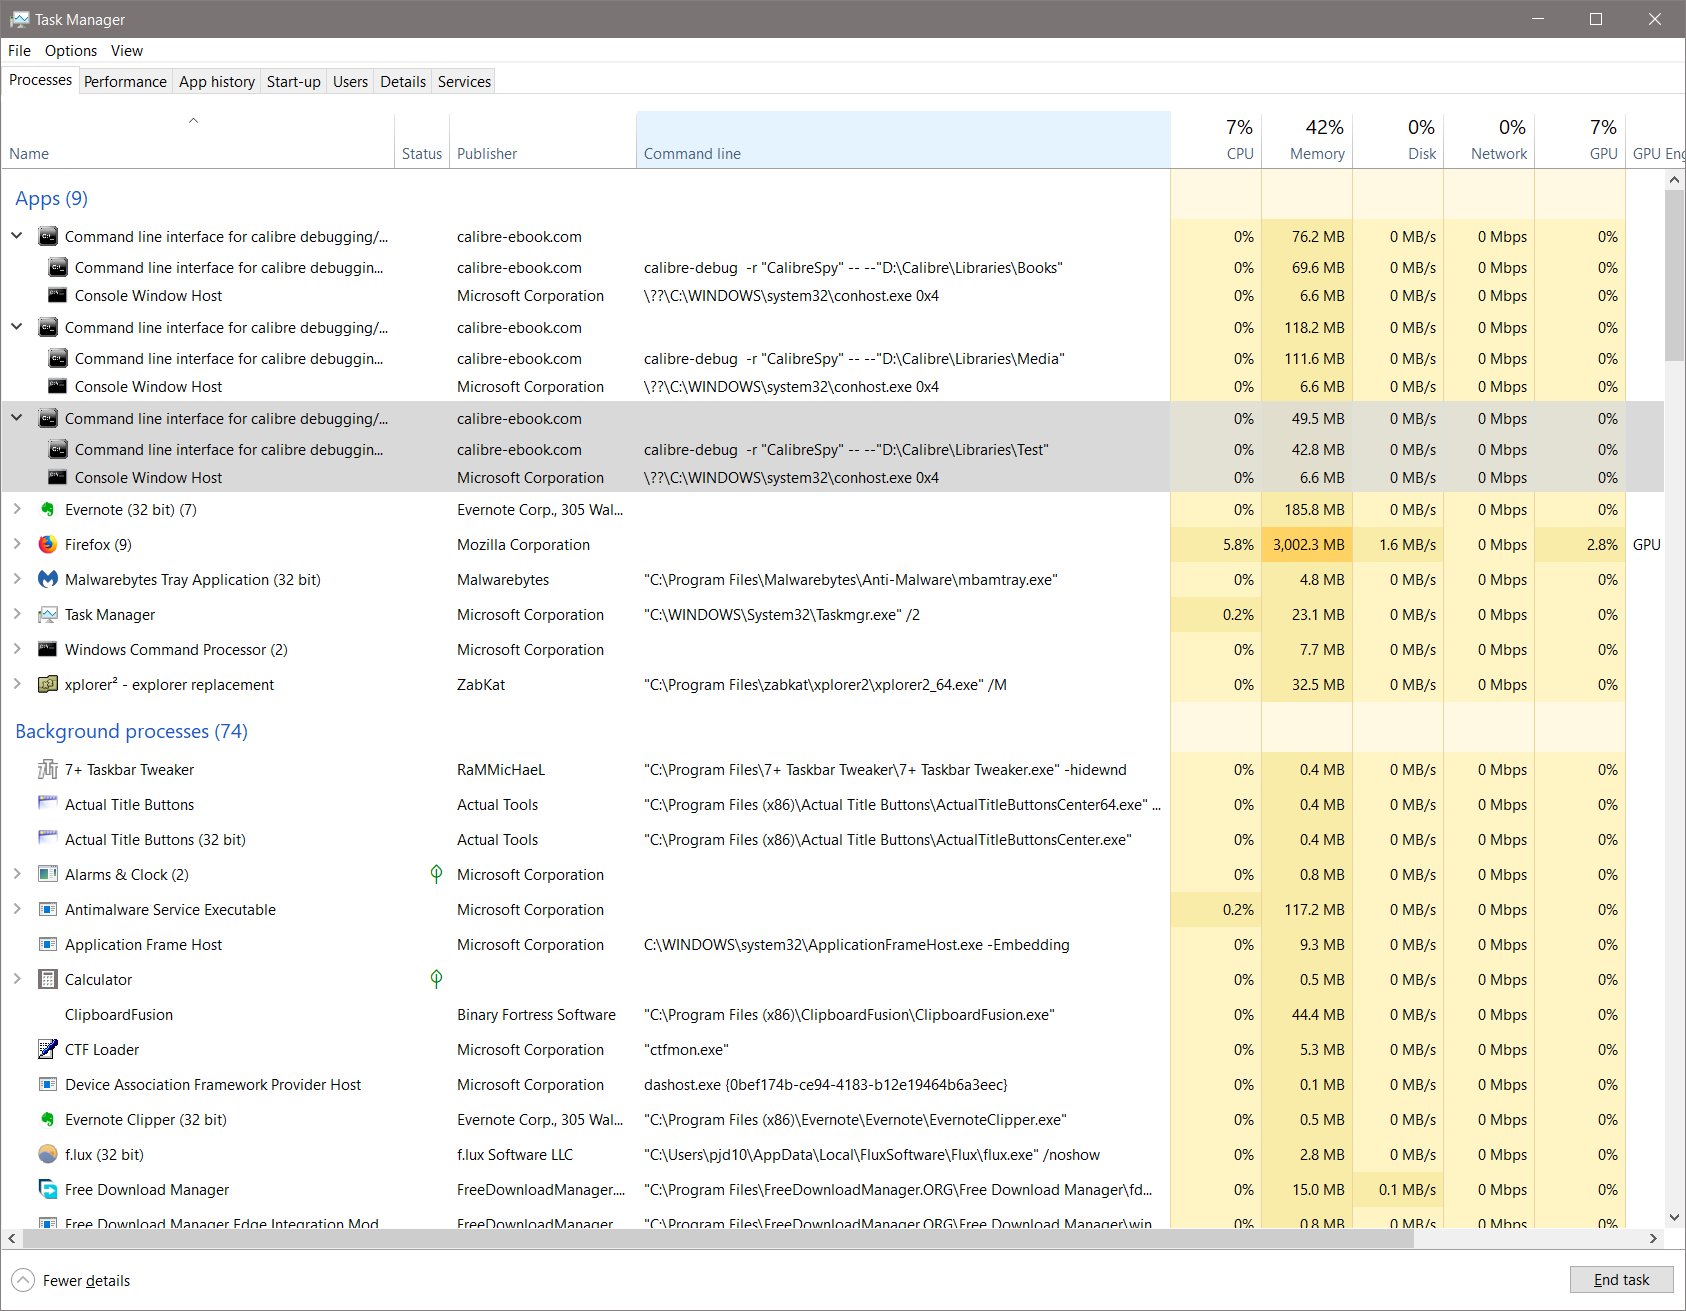
Task: Click the Evernote (32 bit) elephant icon
Action: tap(47, 510)
